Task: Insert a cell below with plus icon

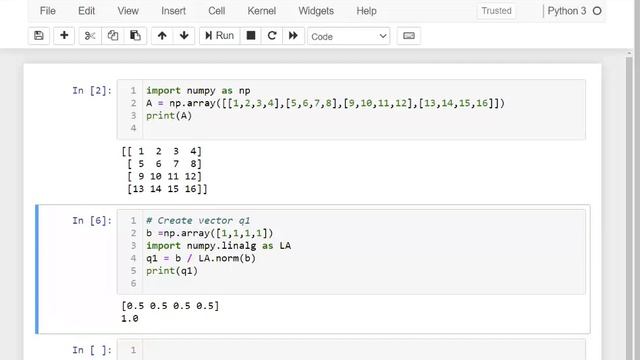Action: click(64, 36)
